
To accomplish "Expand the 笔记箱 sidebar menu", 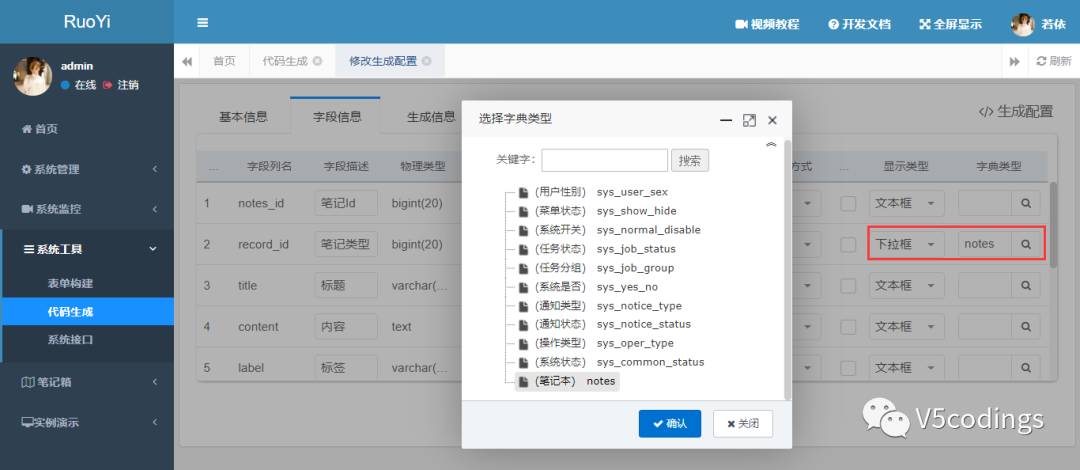I will pyautogui.click(x=87, y=381).
